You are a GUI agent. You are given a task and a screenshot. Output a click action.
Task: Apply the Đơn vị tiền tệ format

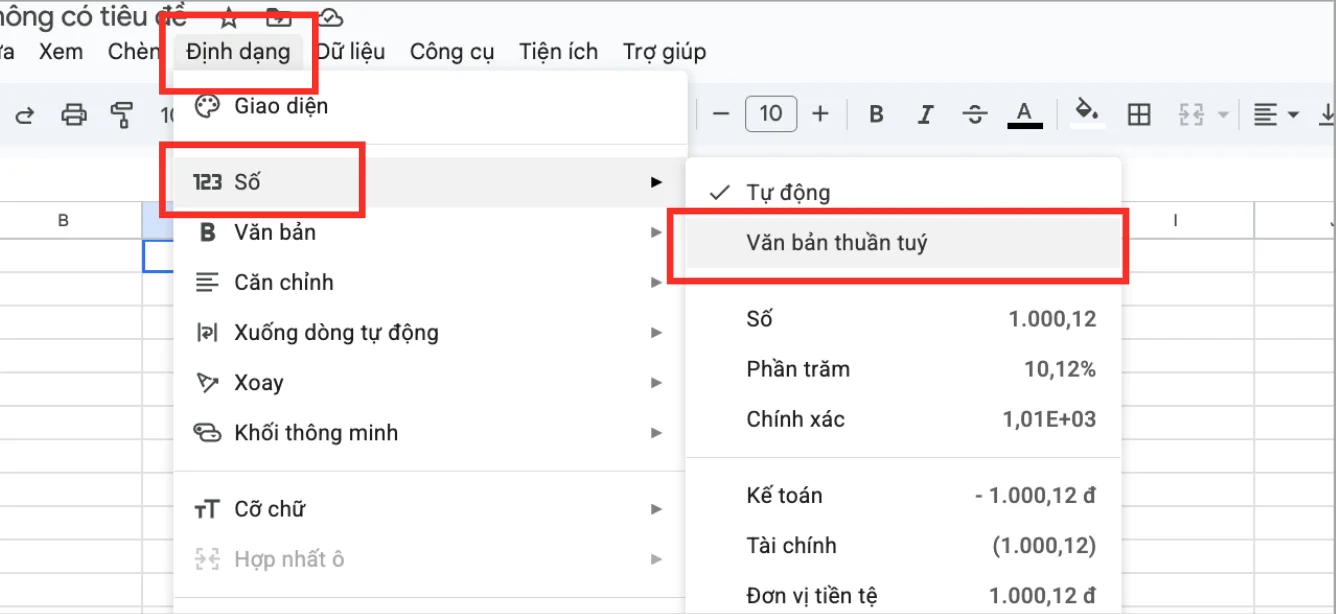click(x=904, y=595)
